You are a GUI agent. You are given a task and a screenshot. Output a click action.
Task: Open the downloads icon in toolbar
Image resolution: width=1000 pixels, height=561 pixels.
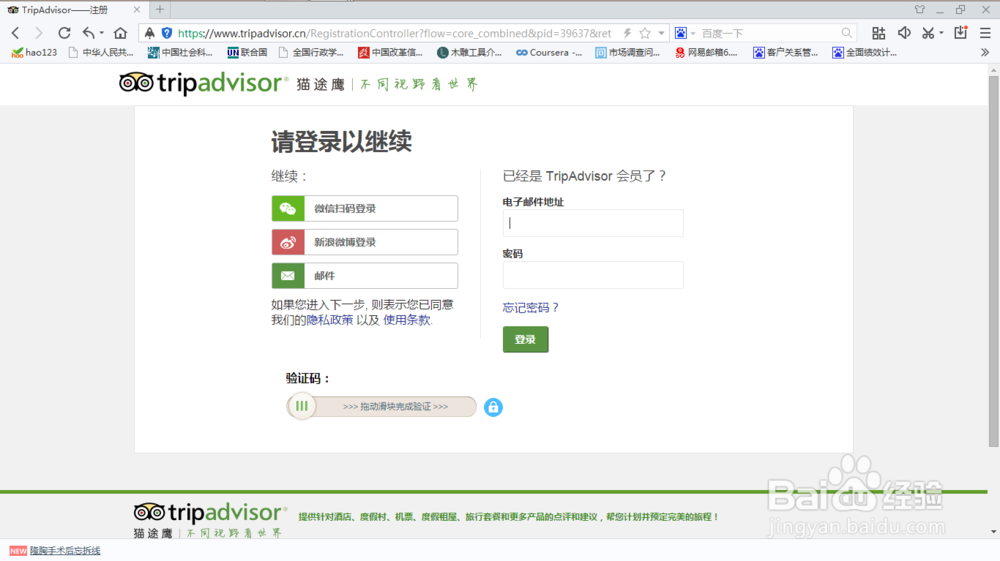(960, 33)
